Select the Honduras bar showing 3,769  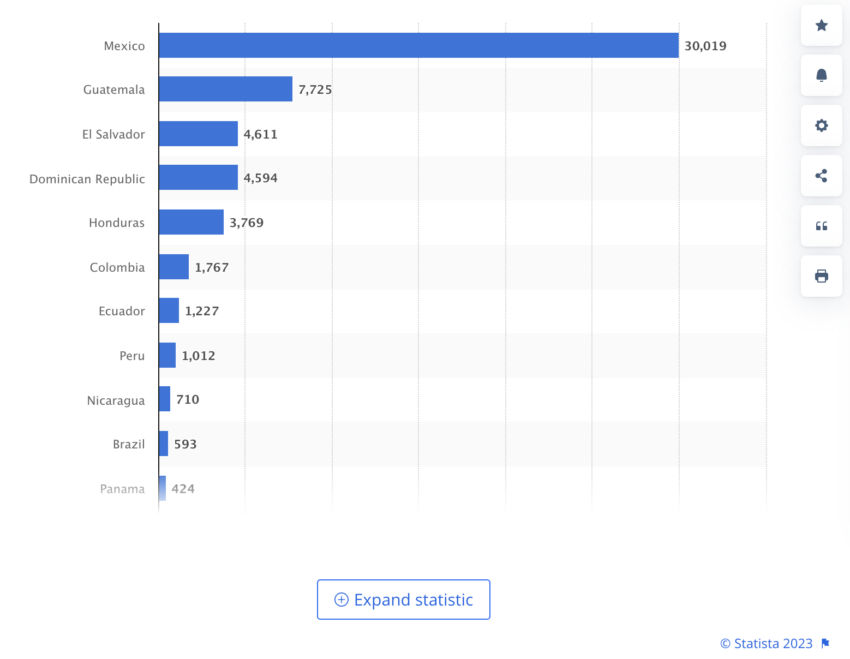(191, 222)
